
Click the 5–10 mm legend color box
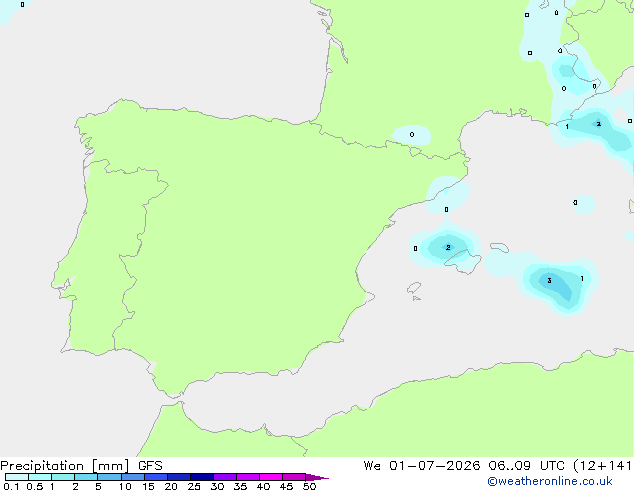[x=109, y=477]
